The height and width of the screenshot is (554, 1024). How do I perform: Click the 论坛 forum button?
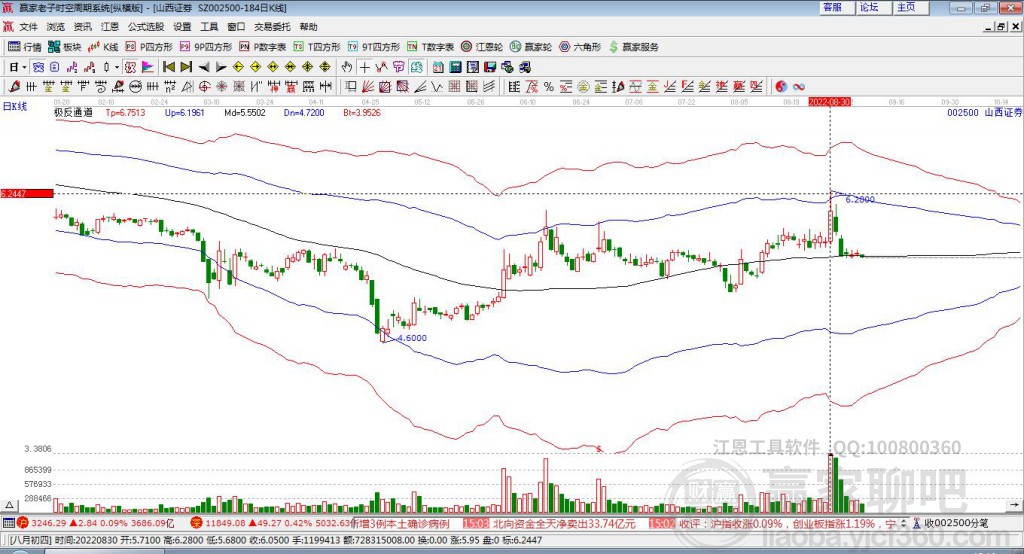point(869,7)
